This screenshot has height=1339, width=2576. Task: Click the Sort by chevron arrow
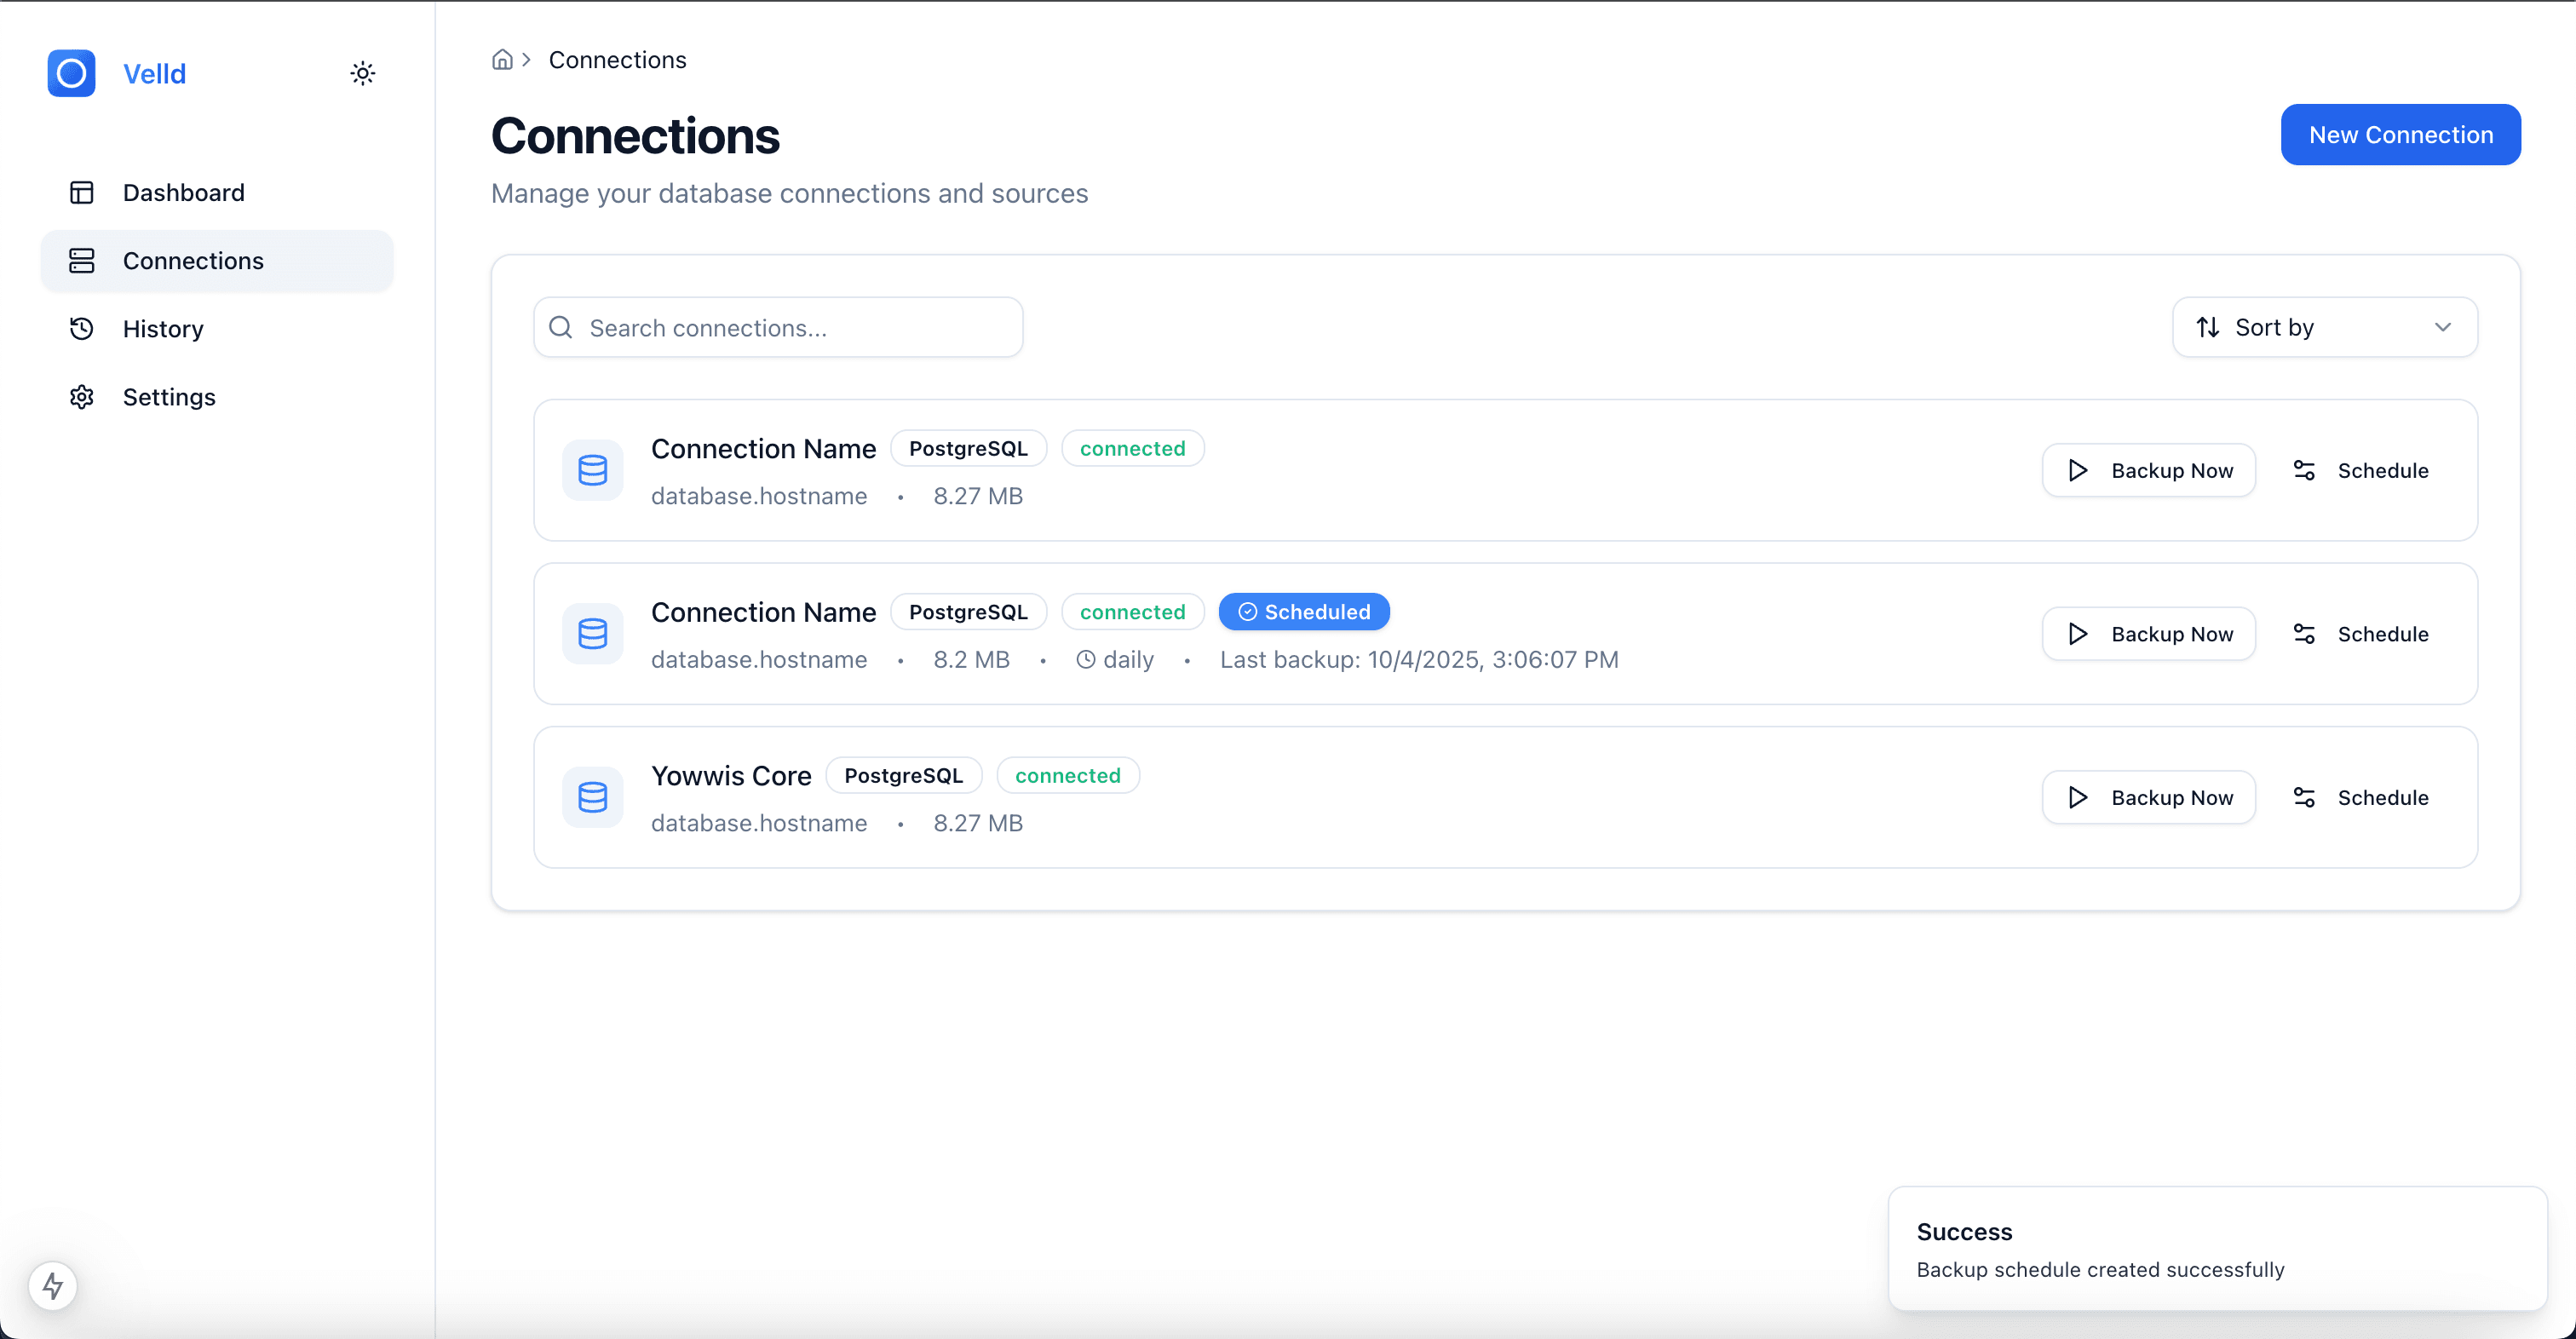coord(2443,327)
